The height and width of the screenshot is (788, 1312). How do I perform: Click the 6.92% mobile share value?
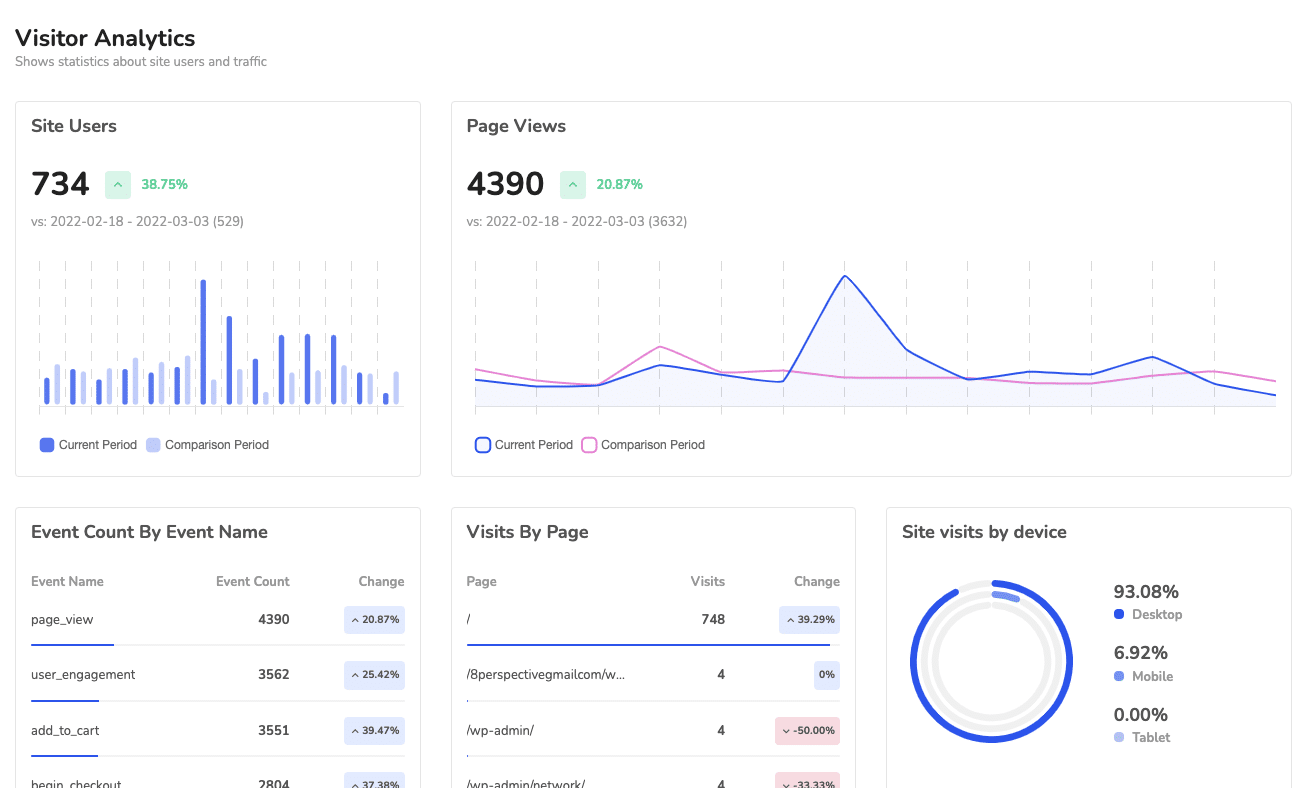[x=1141, y=653]
